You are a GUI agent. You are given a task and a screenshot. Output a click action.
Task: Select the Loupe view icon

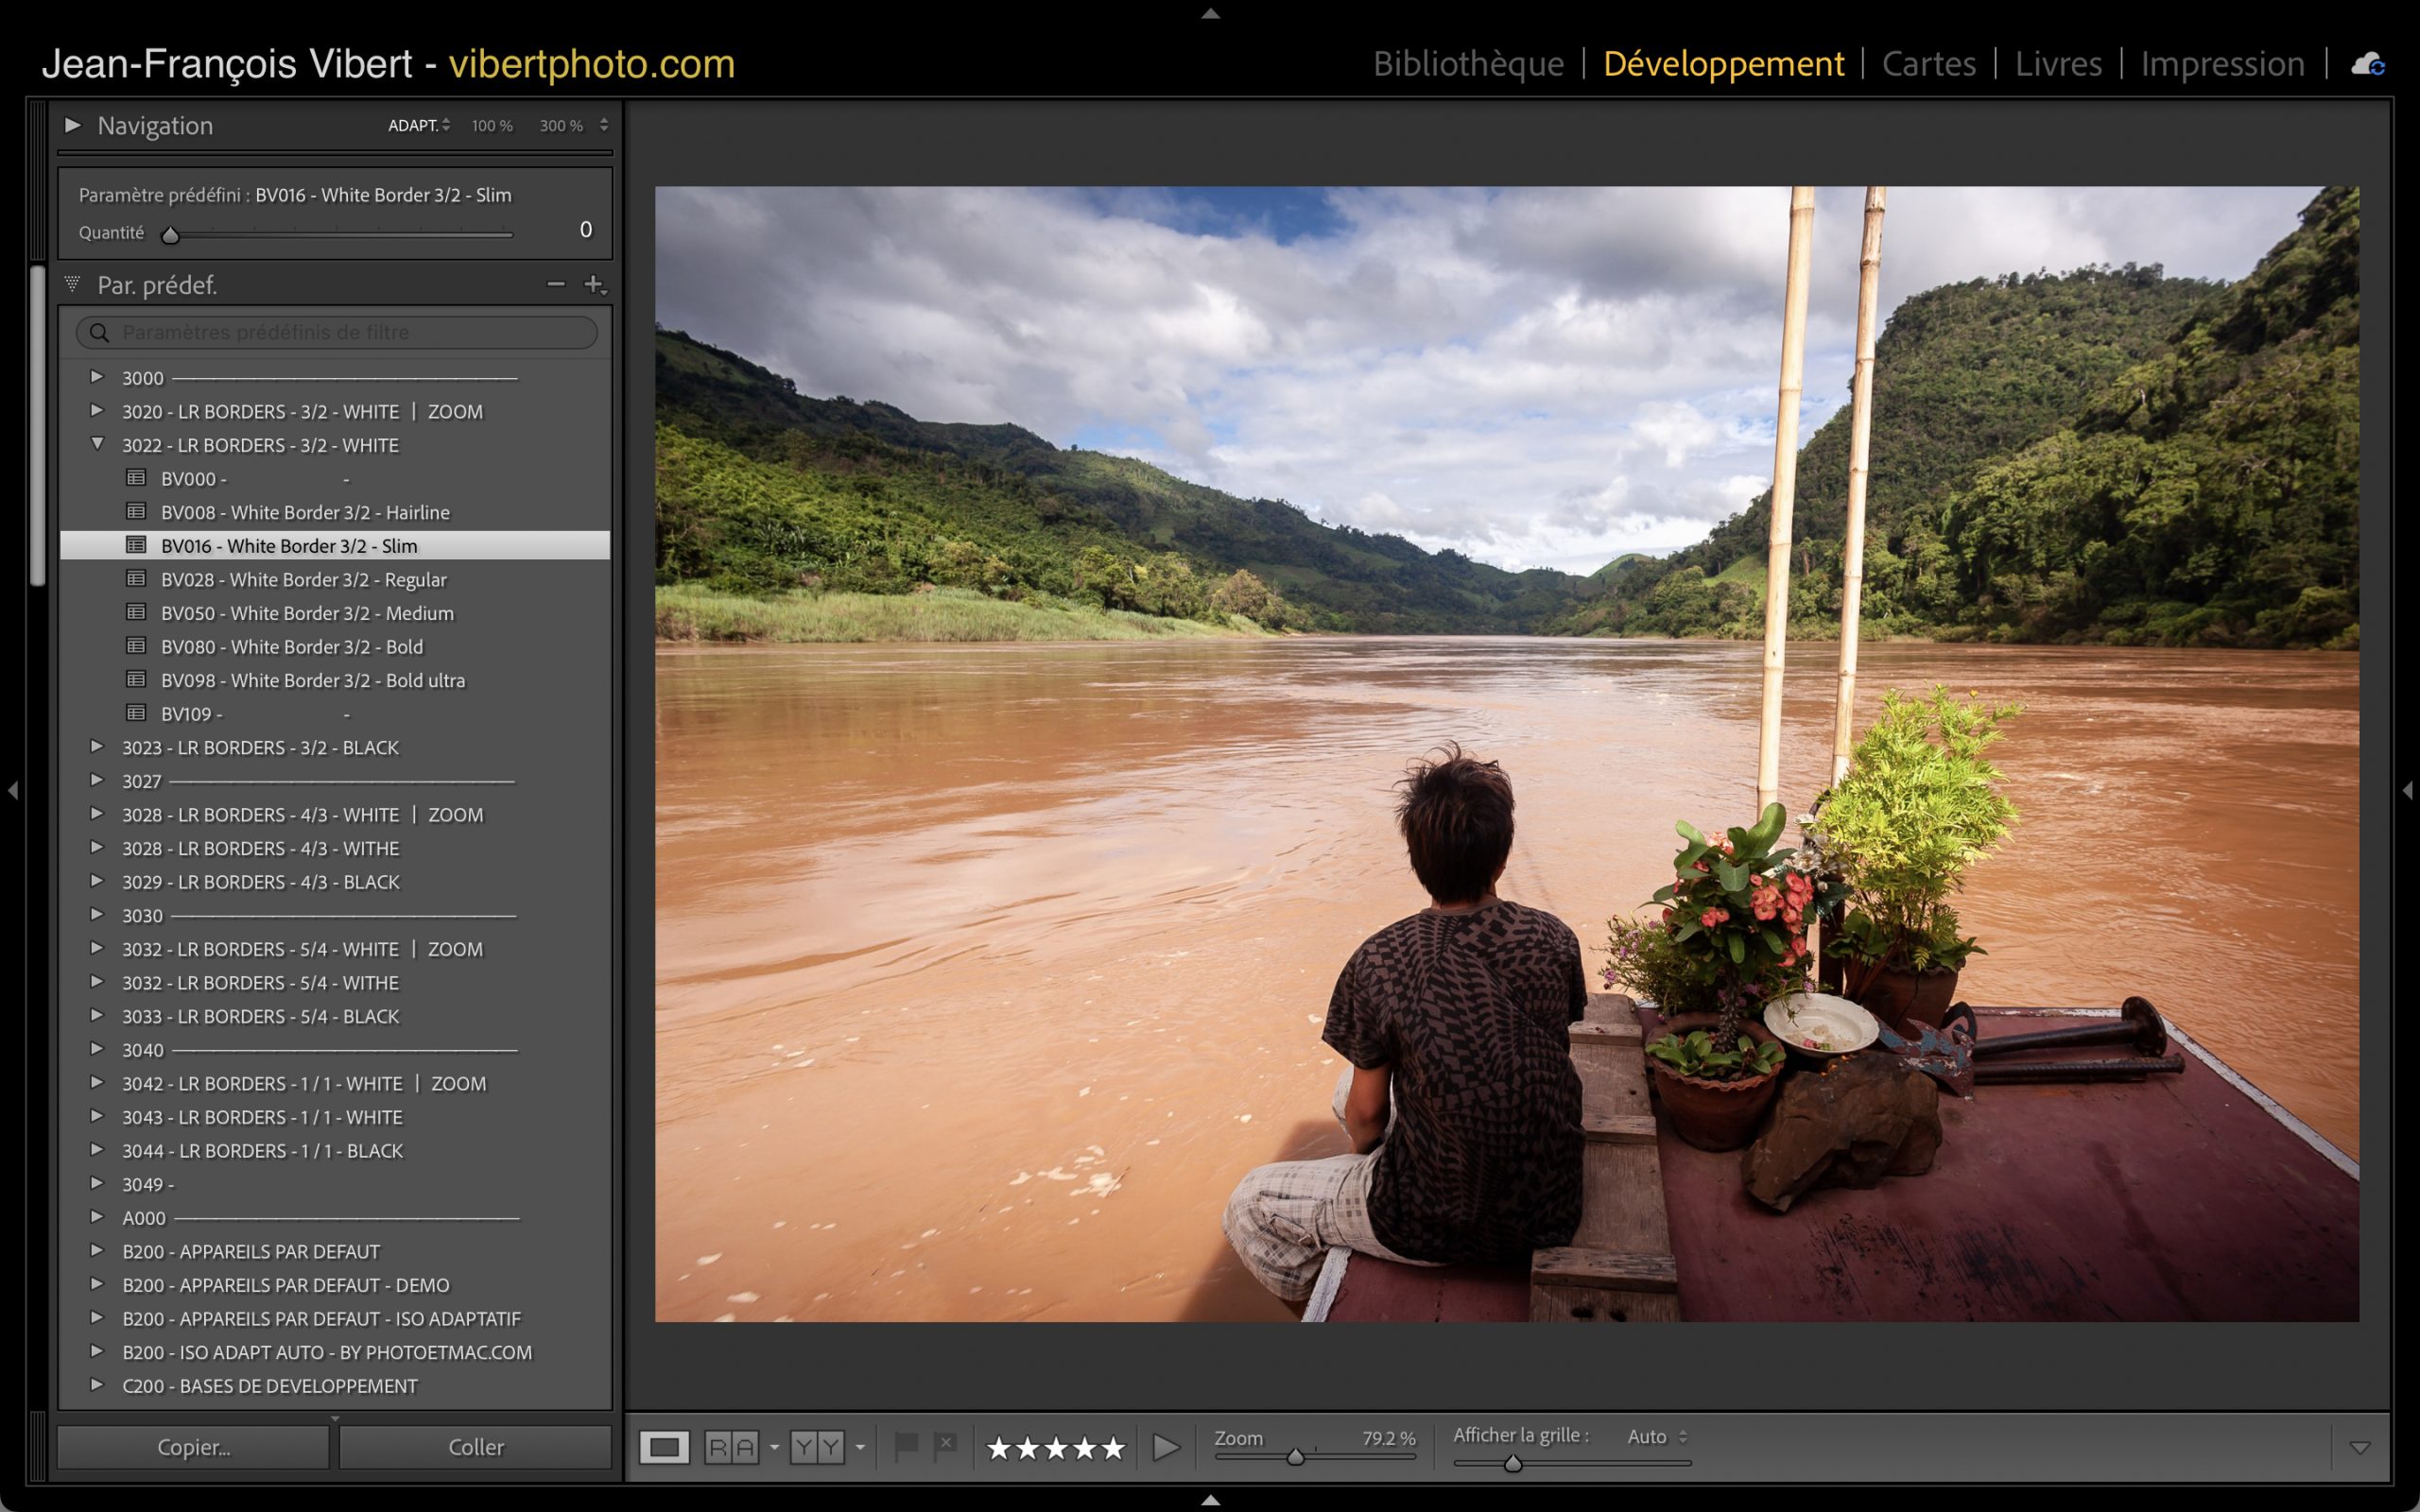point(664,1447)
